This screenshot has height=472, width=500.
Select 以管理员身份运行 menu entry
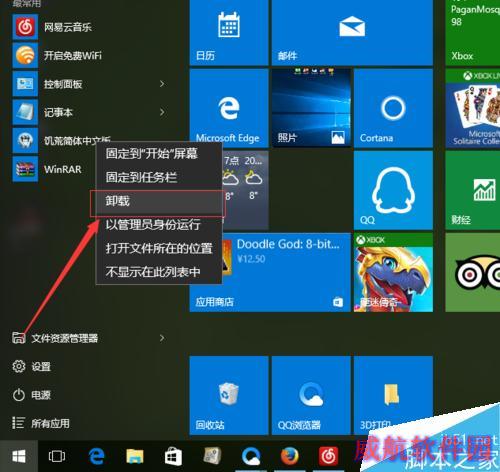click(x=159, y=225)
